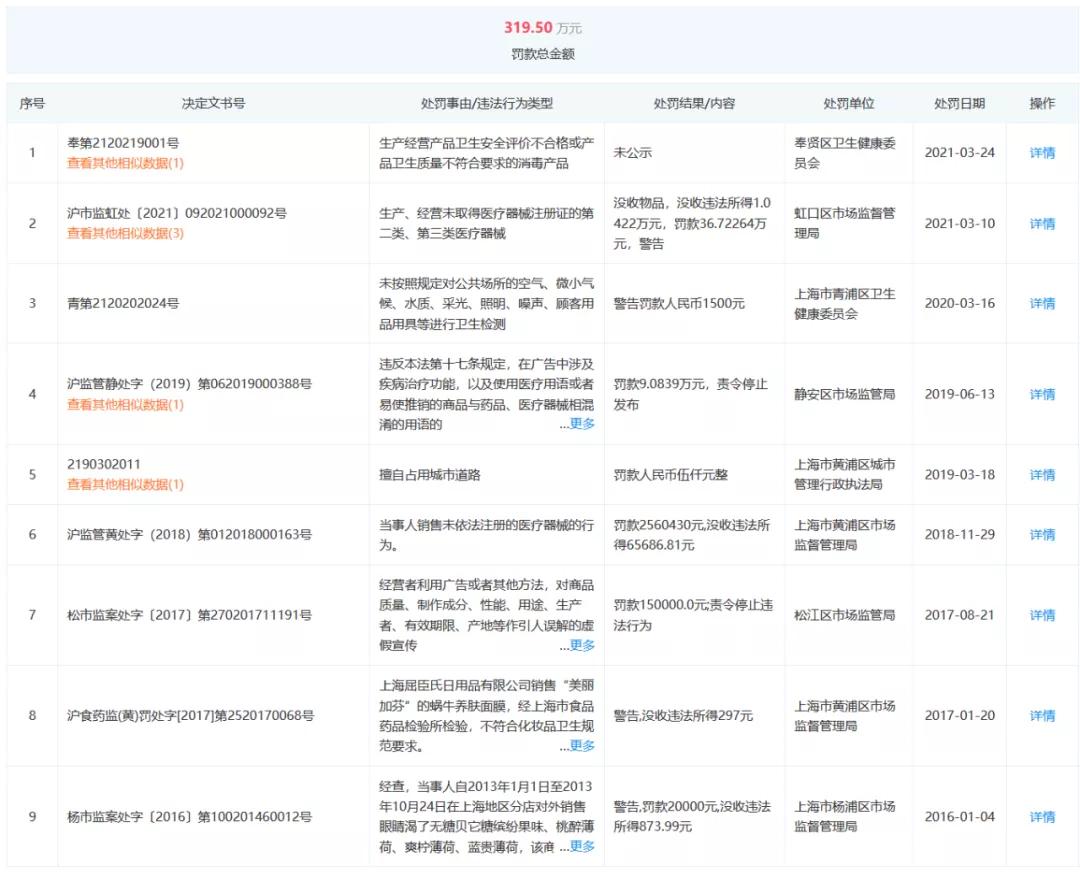Open 详情 for record 奉第2120219001号
The width and height of the screenshot is (1080, 877).
1041,153
